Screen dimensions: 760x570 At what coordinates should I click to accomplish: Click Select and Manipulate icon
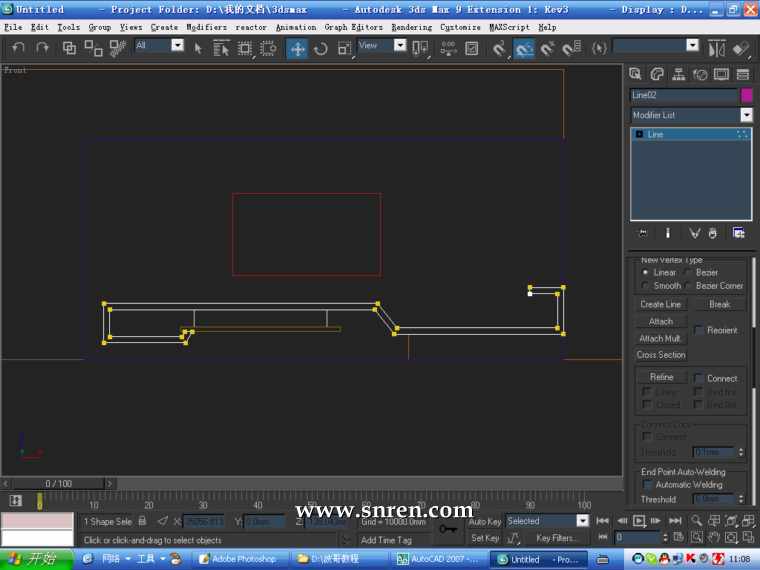(x=449, y=48)
